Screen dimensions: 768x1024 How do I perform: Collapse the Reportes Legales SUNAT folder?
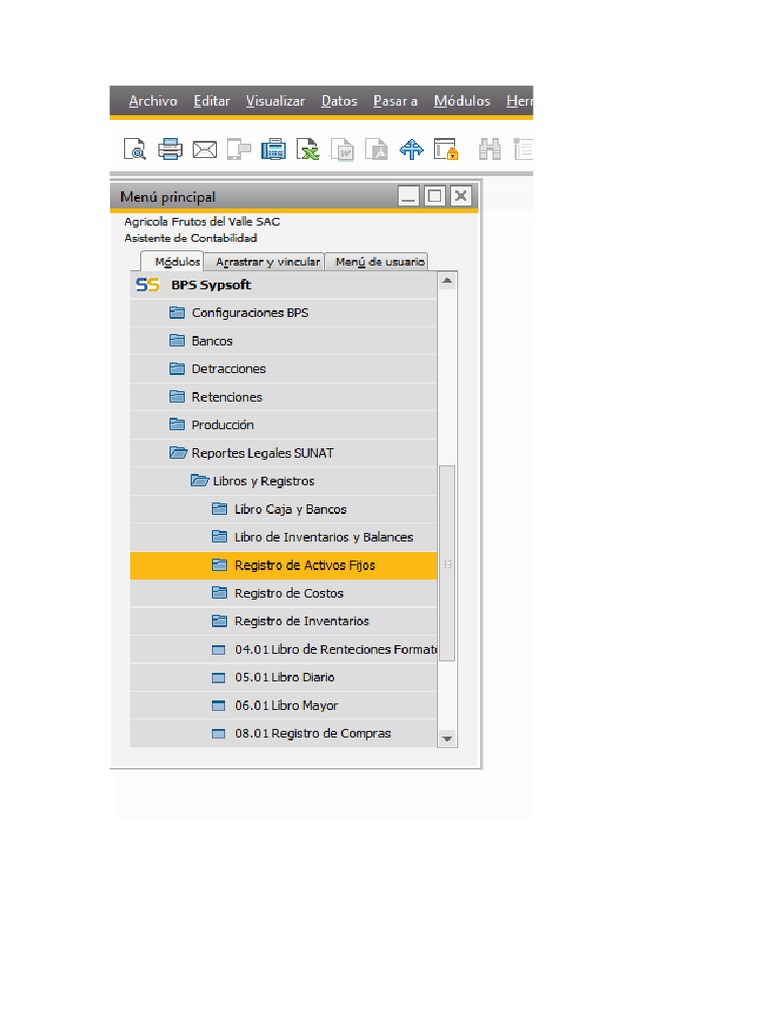pyautogui.click(x=283, y=453)
